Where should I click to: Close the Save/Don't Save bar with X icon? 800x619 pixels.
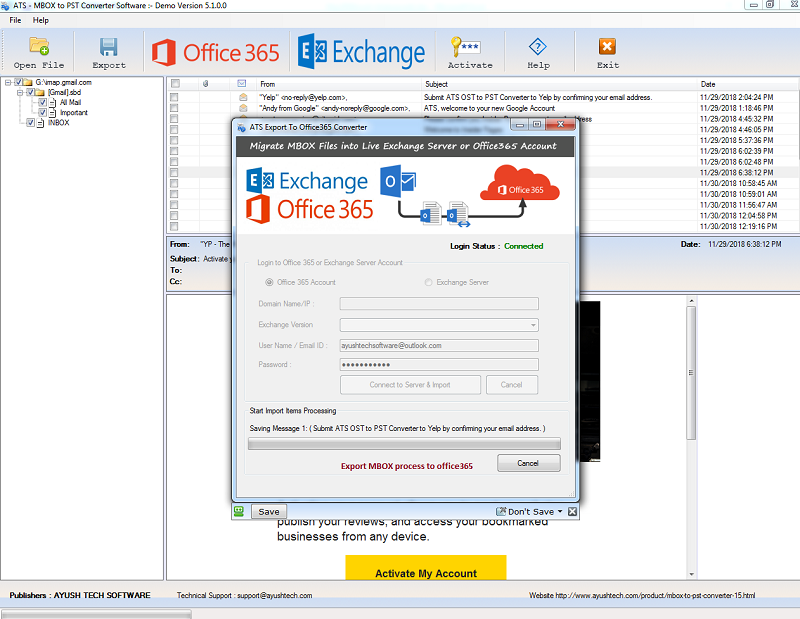572,511
